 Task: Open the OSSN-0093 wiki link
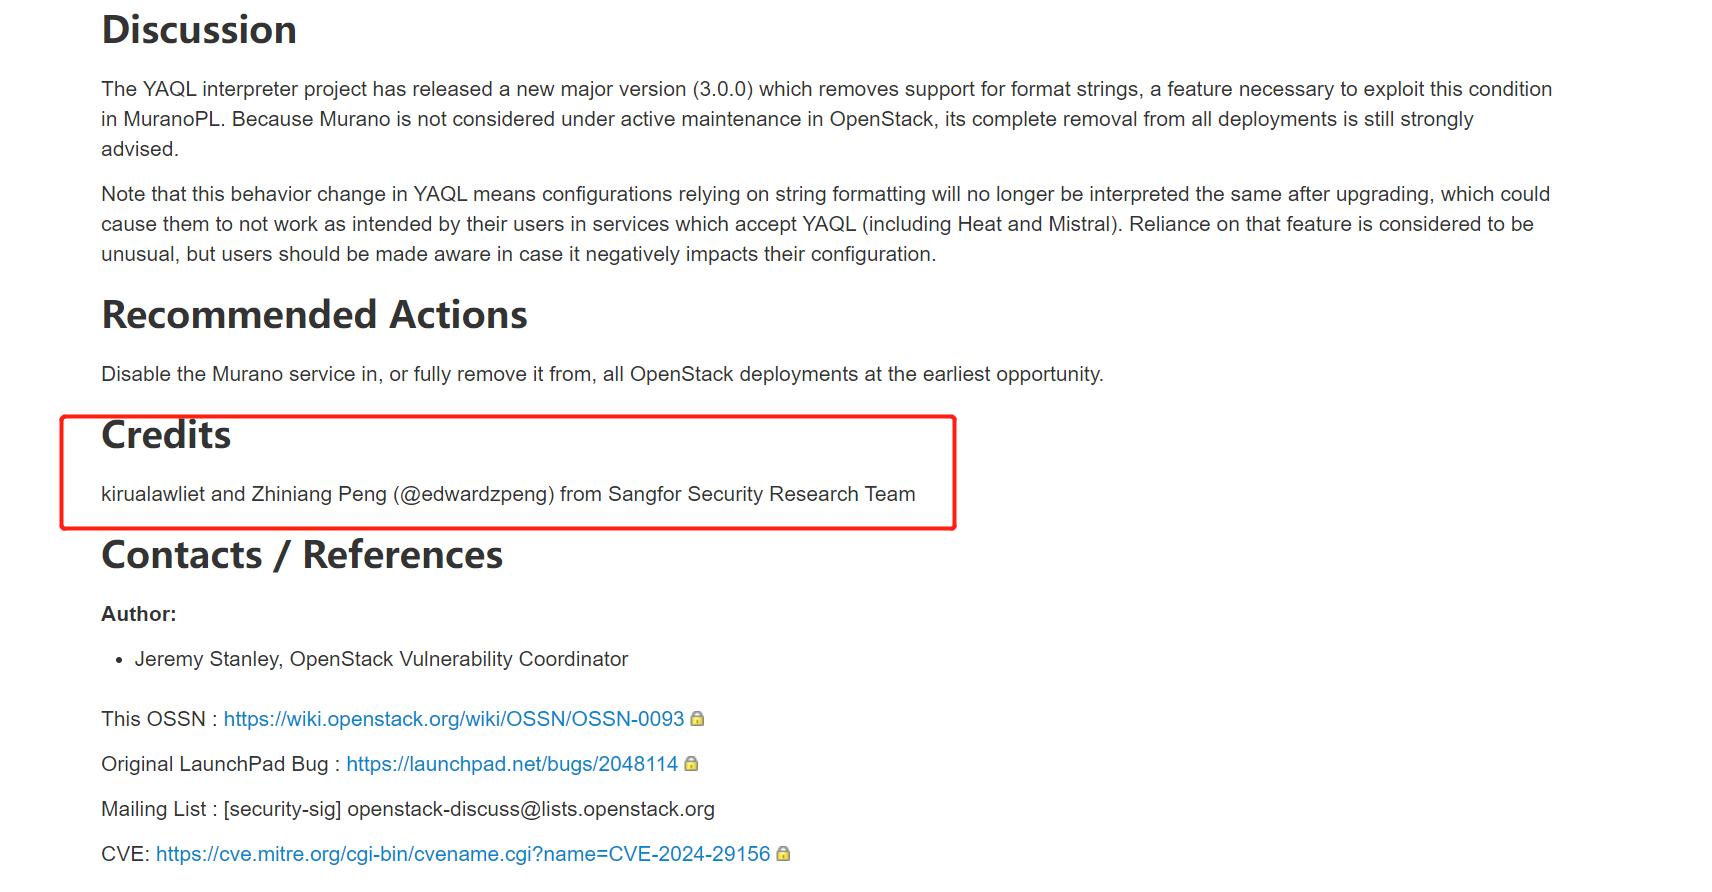pyautogui.click(x=453, y=719)
